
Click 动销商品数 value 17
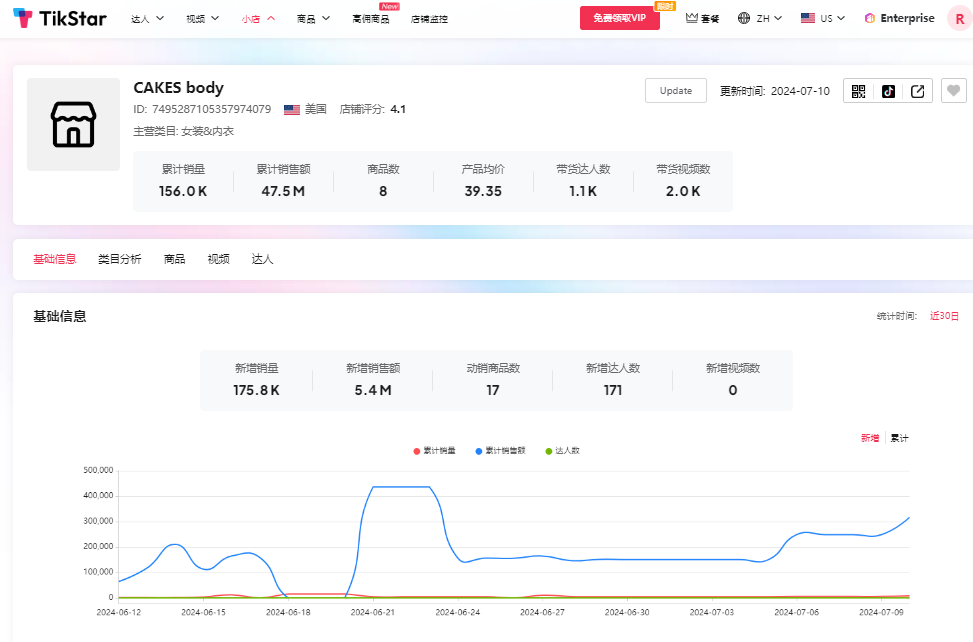[x=493, y=390]
